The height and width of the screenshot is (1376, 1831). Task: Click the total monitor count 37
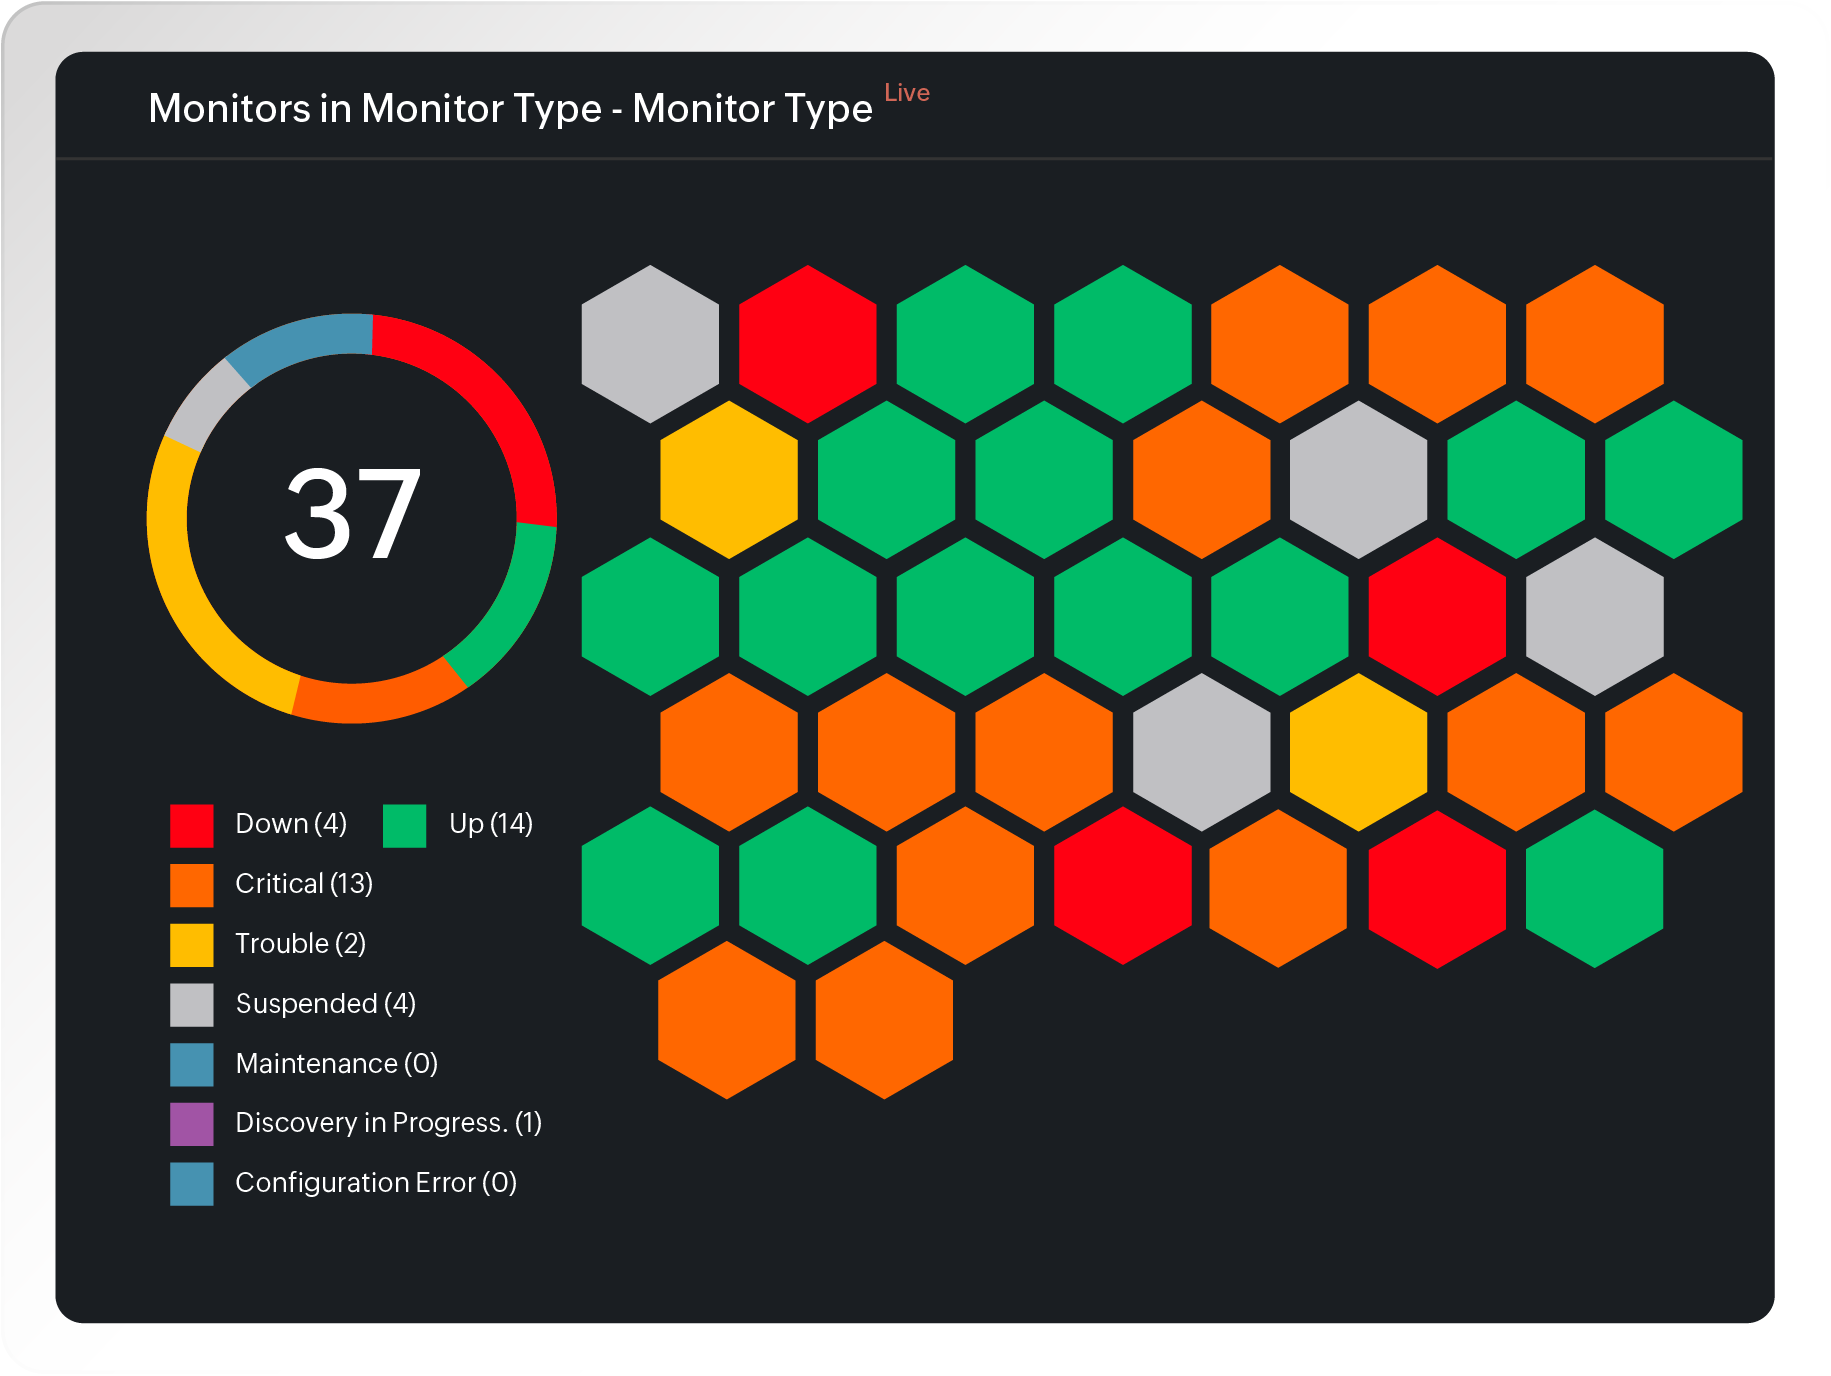[352, 515]
